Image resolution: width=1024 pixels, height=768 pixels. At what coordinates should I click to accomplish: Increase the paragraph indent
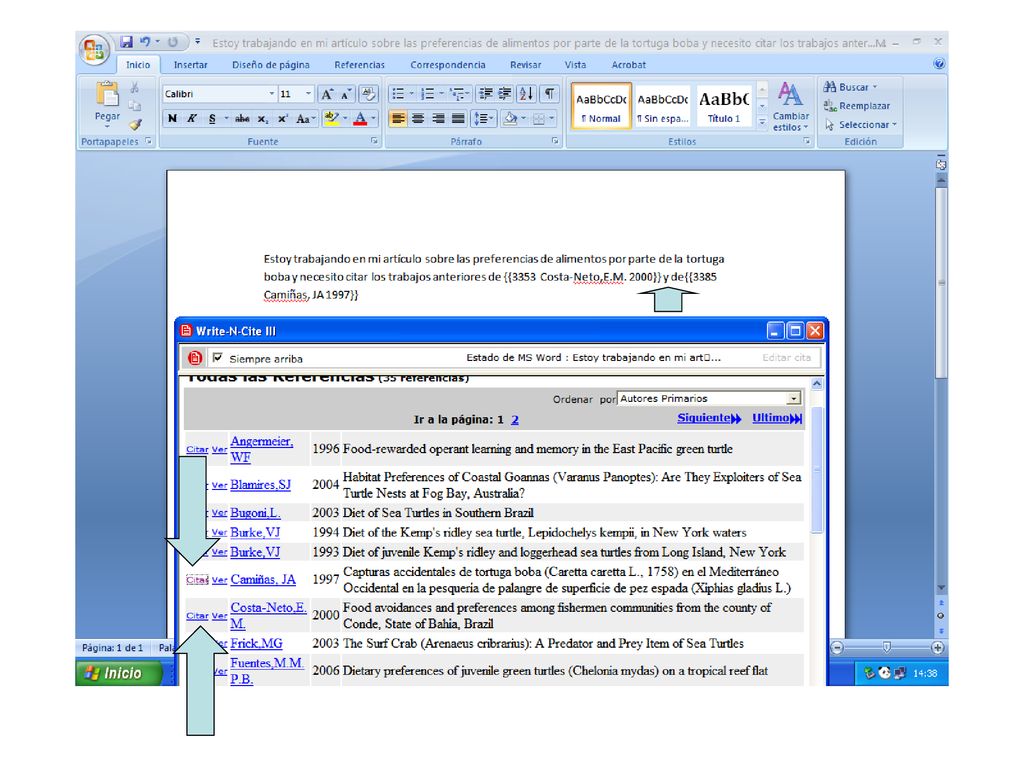coord(505,94)
